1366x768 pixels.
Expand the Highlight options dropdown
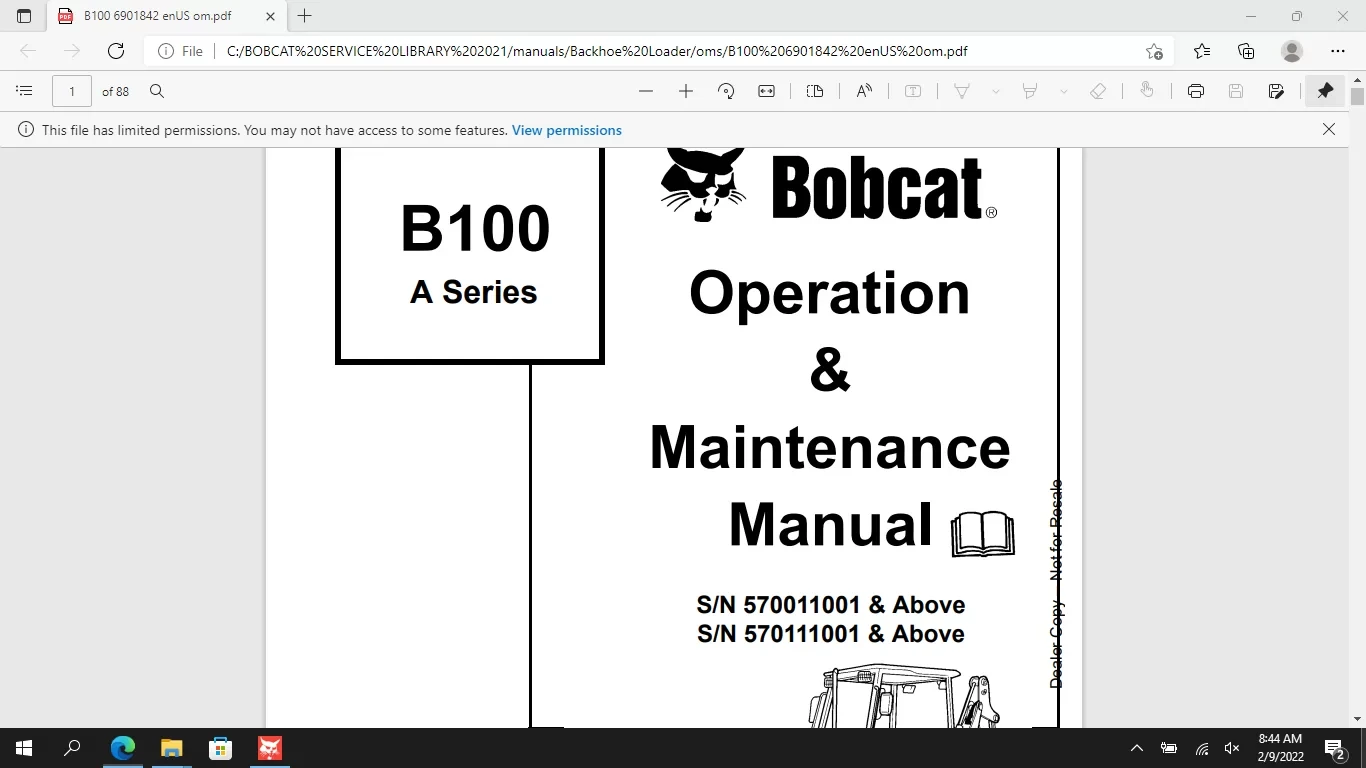click(x=1064, y=91)
